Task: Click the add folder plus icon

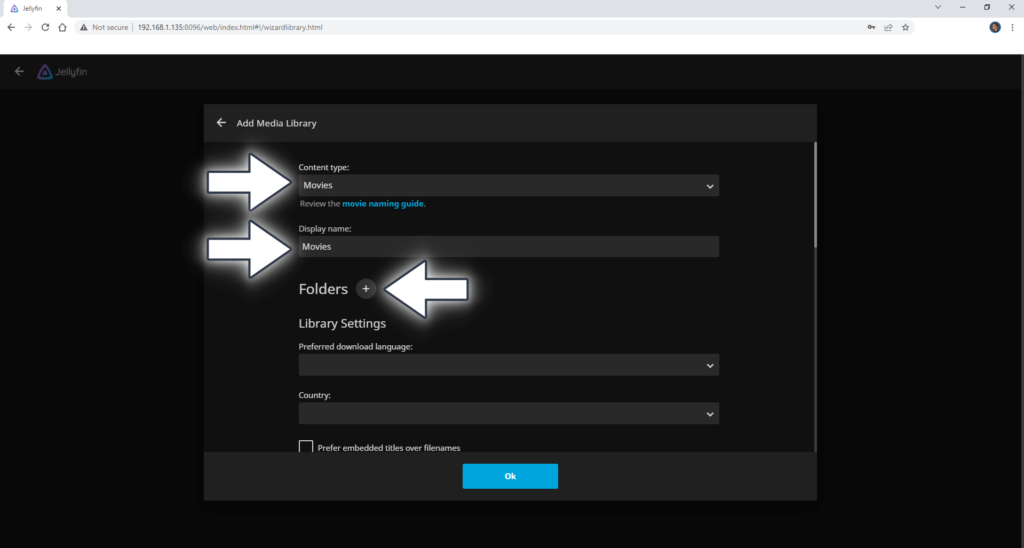Action: click(366, 289)
